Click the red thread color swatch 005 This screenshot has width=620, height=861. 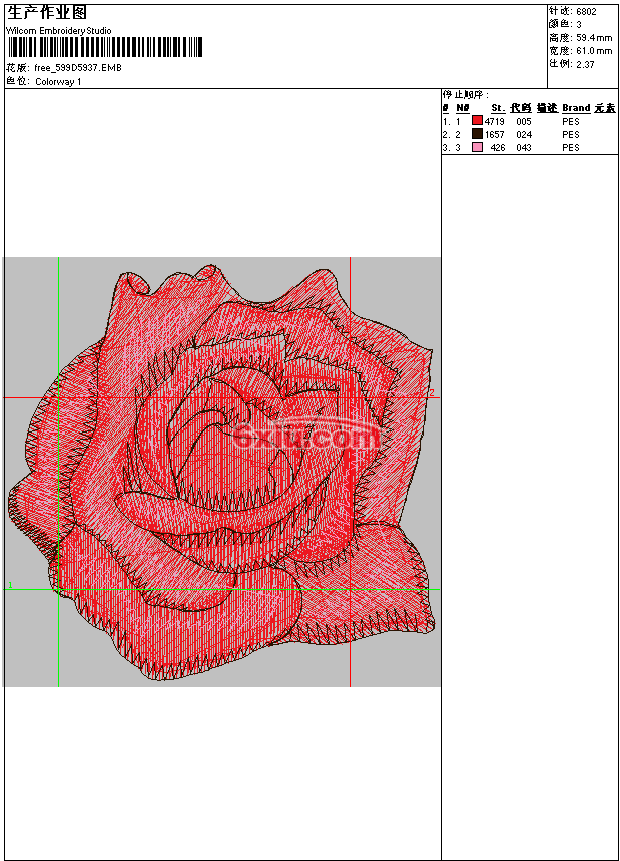[x=477, y=121]
